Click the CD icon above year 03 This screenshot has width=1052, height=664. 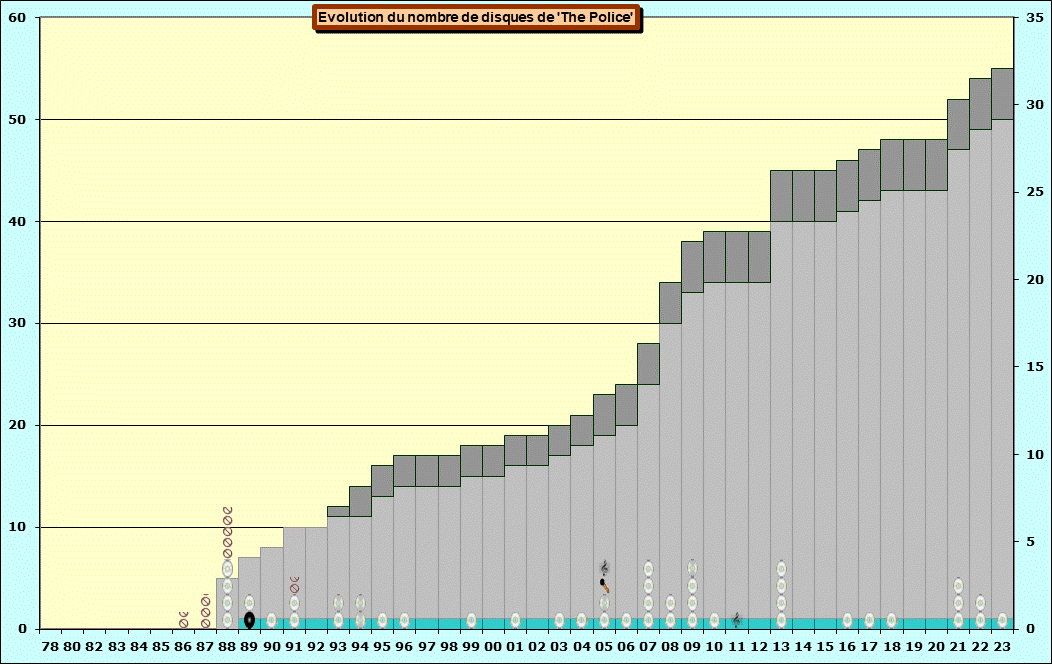[x=560, y=620]
